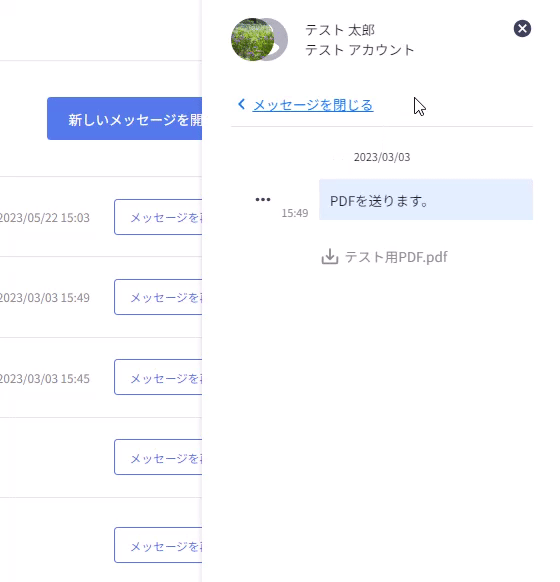Click the 15:49 message timestamp

pos(295,213)
